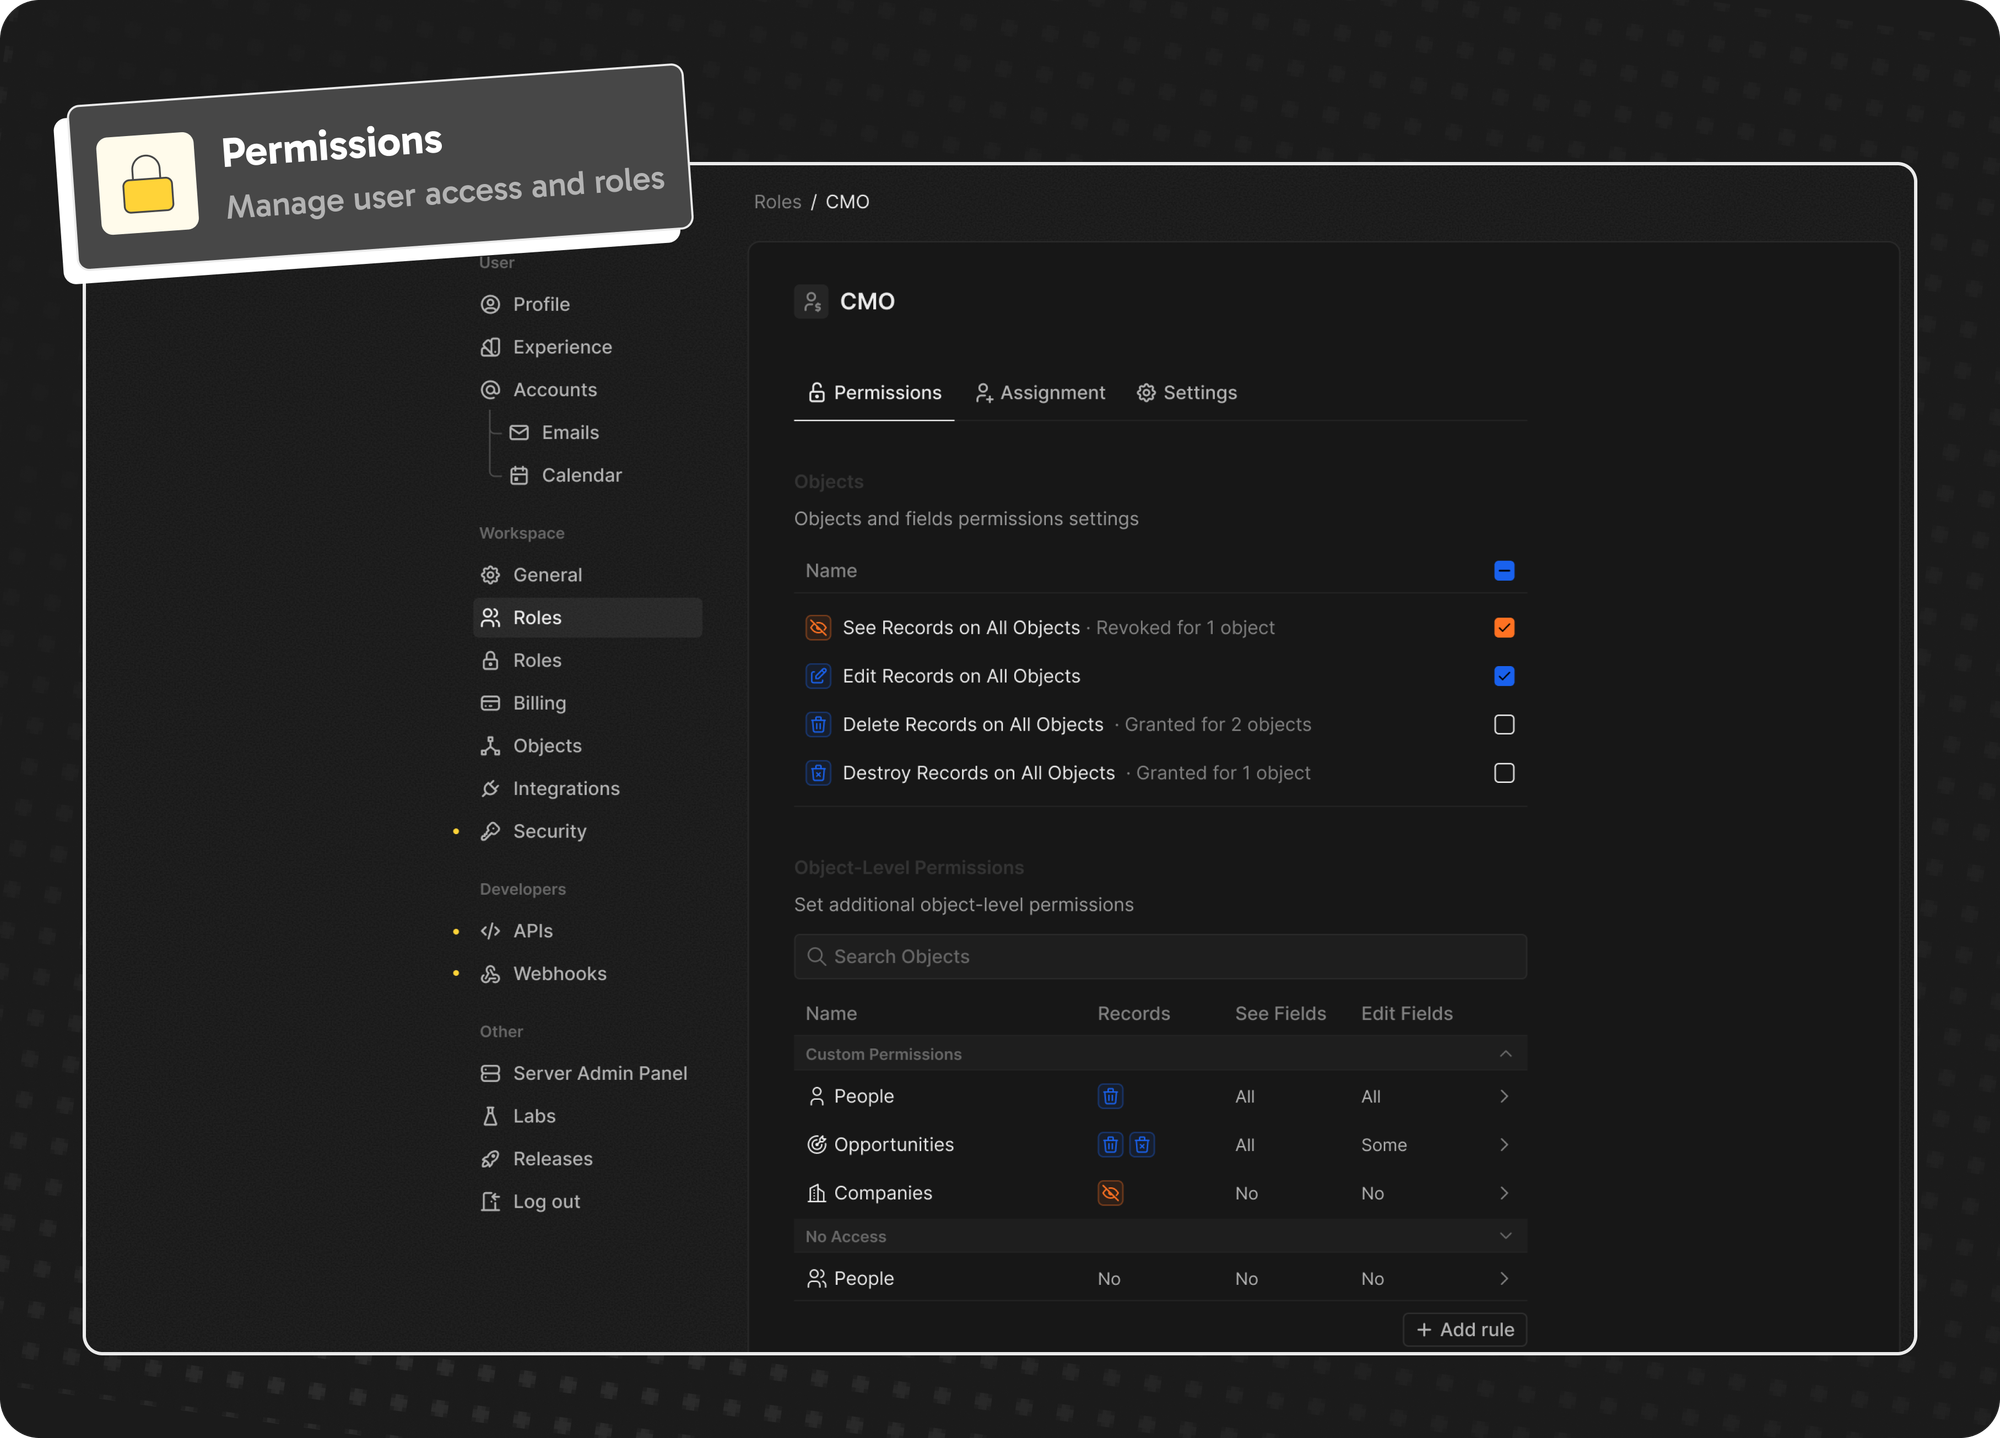The height and width of the screenshot is (1438, 2000).
Task: Collapse the Custom Permissions section
Action: (1505, 1054)
